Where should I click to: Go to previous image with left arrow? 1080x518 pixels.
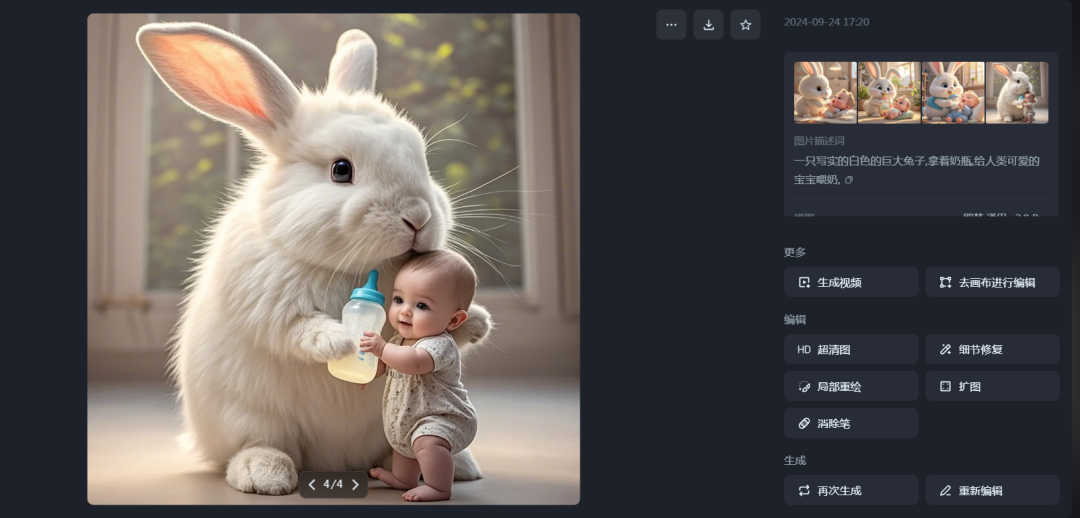point(311,485)
